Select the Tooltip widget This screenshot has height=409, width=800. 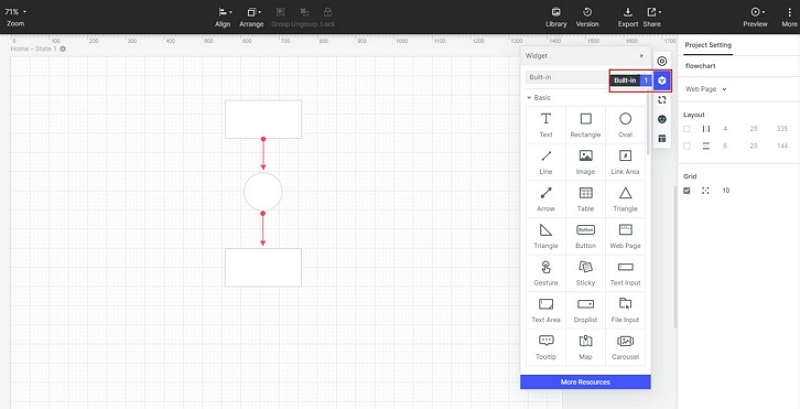(x=545, y=347)
